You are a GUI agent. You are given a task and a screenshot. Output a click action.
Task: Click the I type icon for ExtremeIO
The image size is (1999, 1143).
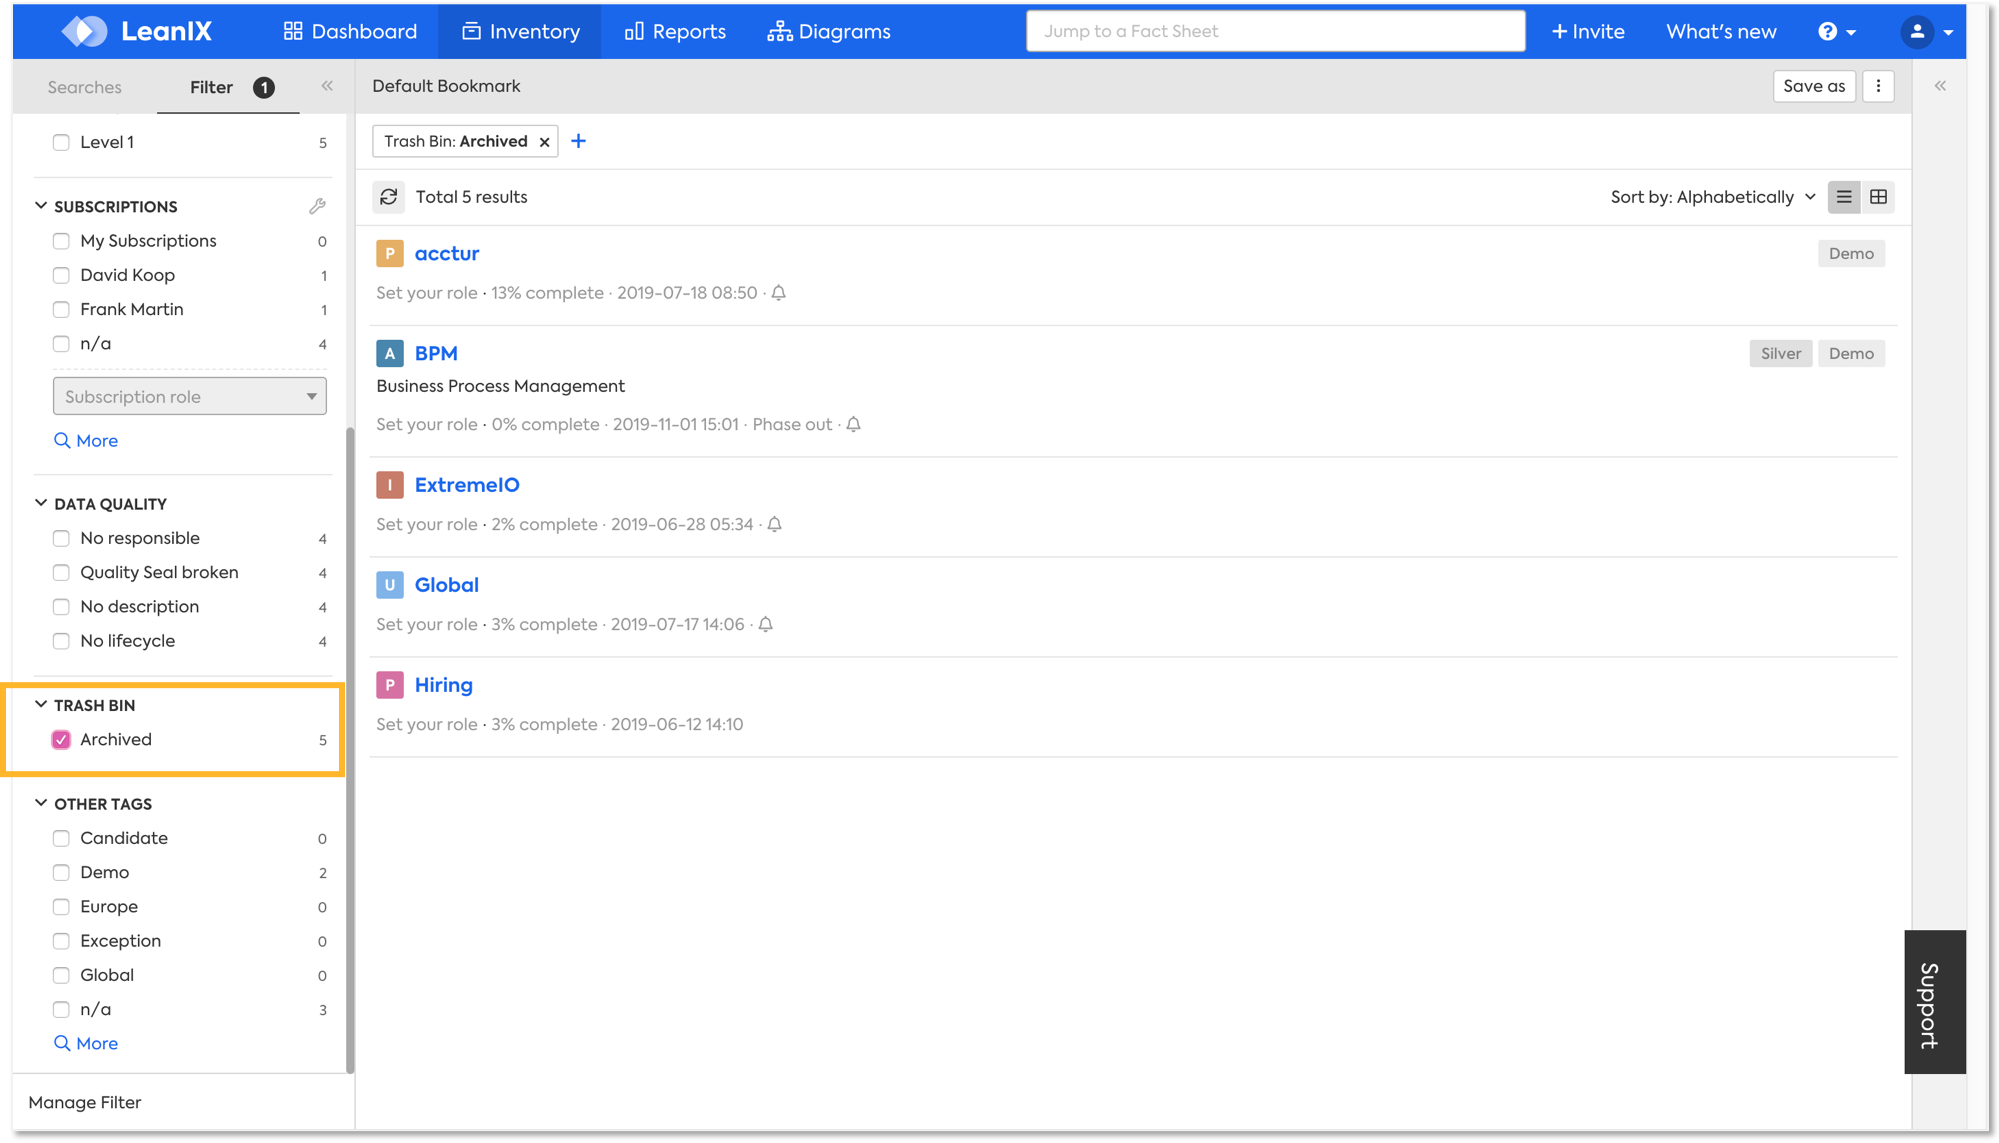point(389,485)
